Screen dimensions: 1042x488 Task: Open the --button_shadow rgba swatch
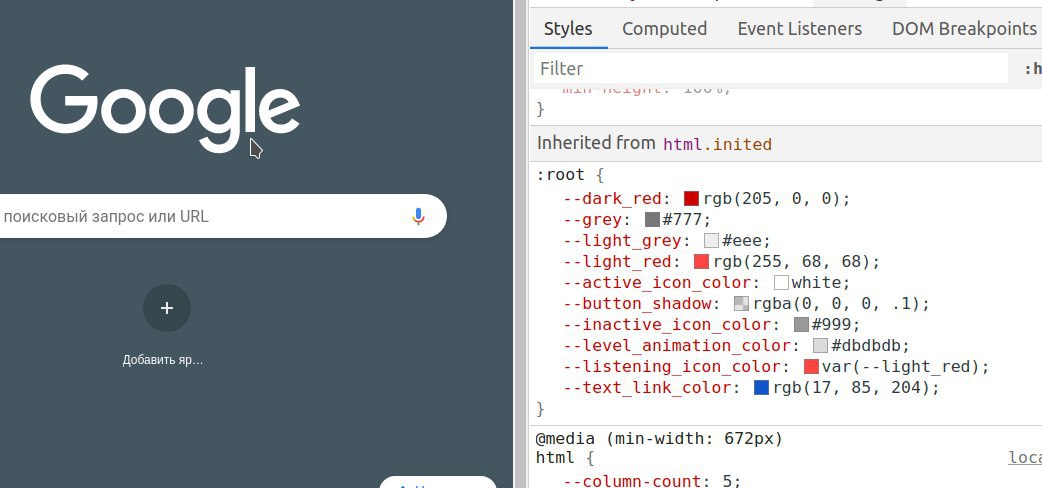741,304
